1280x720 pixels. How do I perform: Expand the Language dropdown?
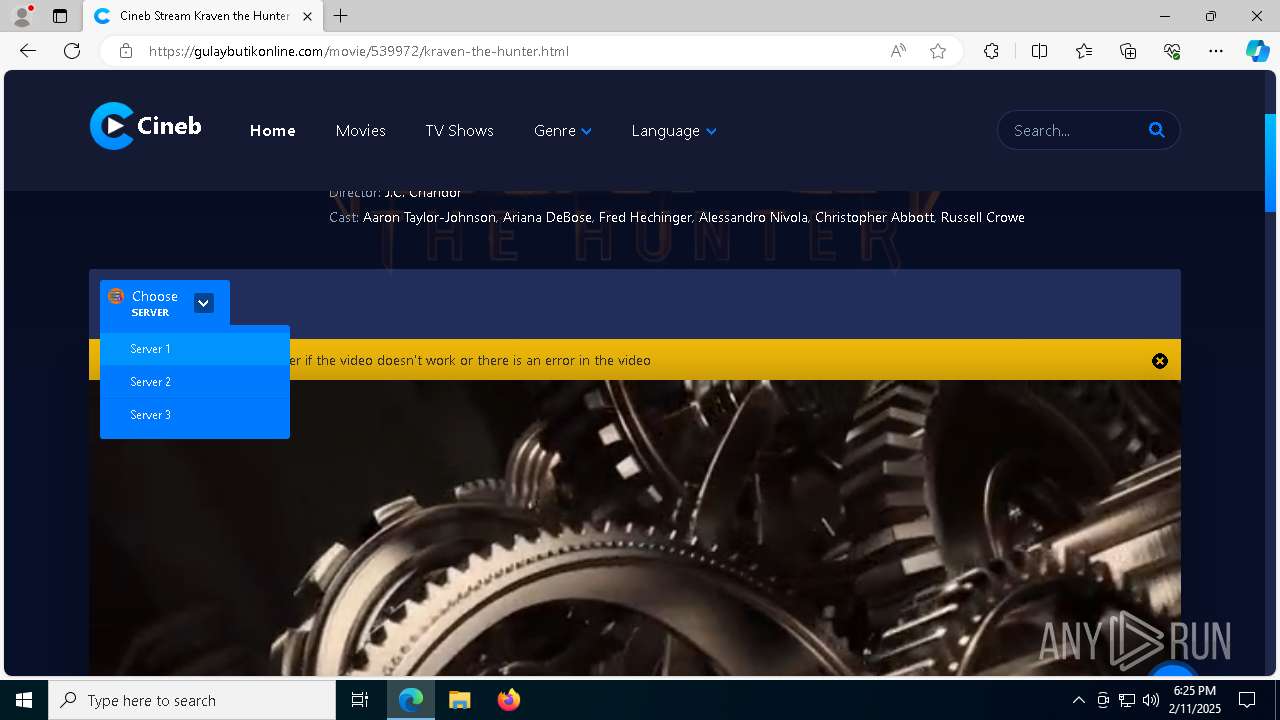[x=674, y=131]
